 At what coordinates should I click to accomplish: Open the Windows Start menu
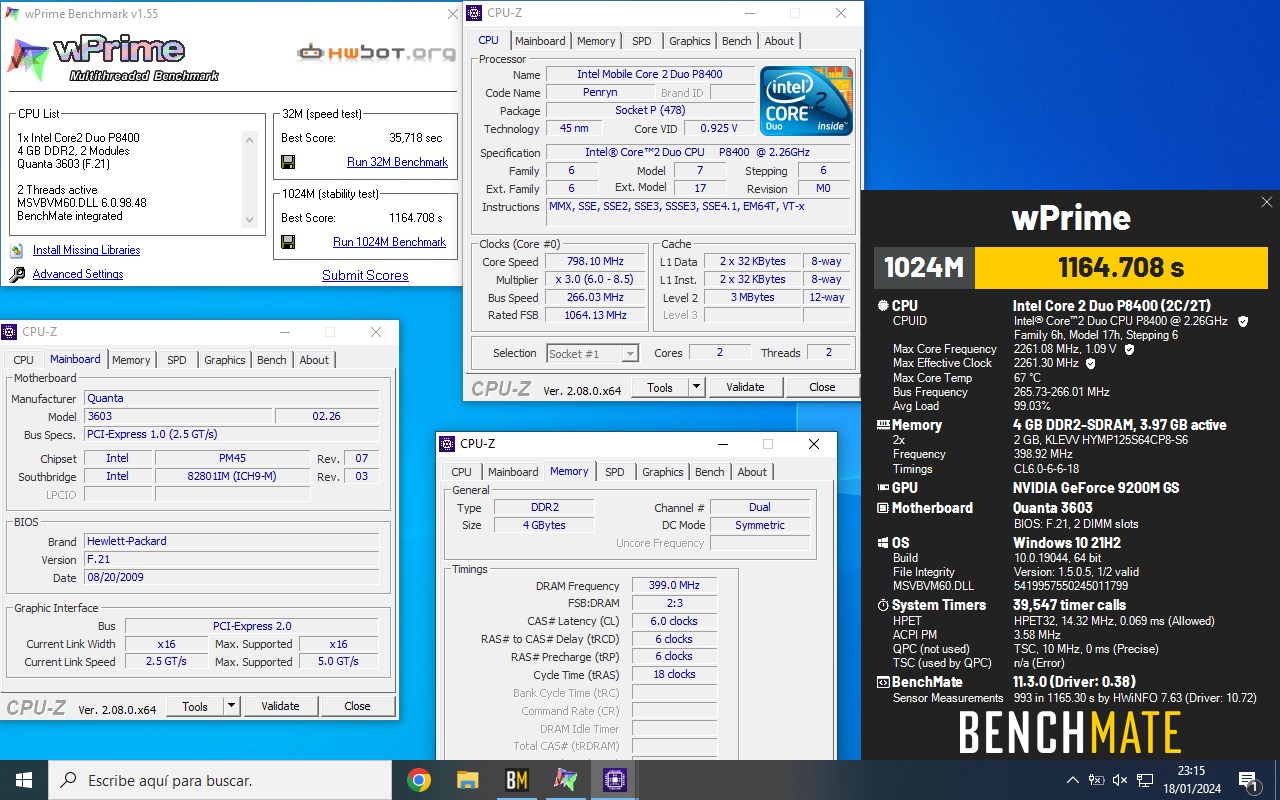24,780
